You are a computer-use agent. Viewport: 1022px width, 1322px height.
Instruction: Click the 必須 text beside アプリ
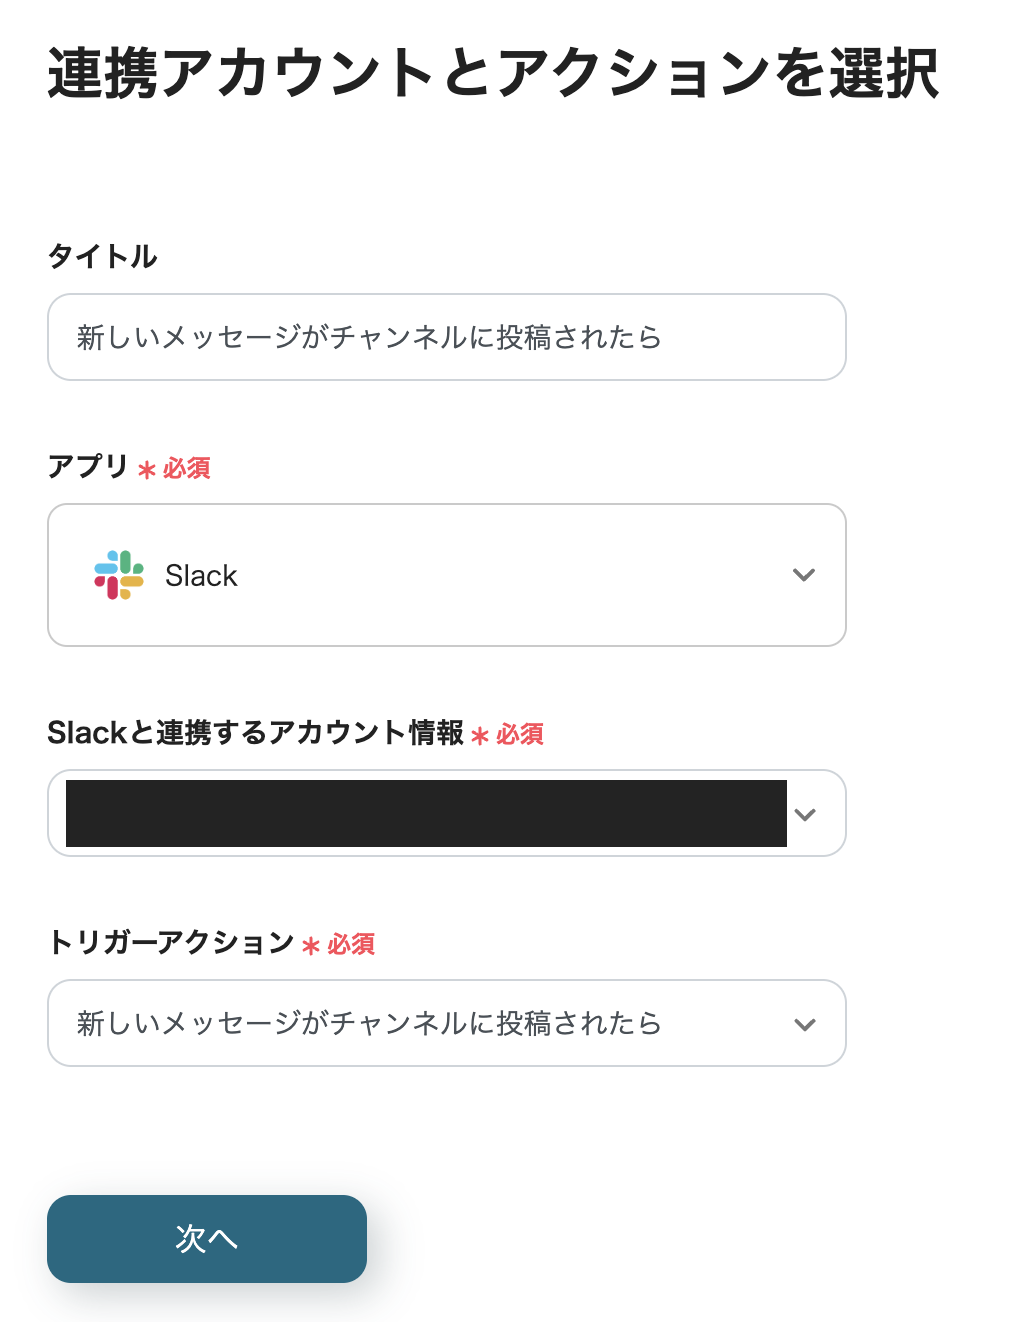pos(187,468)
